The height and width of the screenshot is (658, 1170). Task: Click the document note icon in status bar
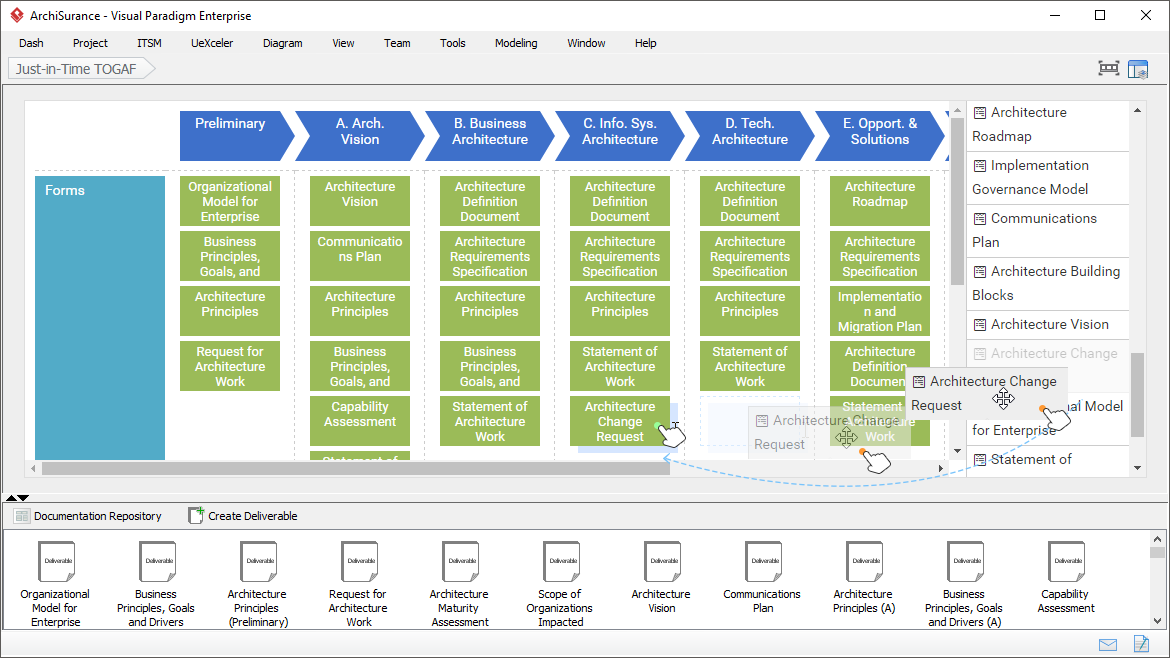click(1141, 644)
